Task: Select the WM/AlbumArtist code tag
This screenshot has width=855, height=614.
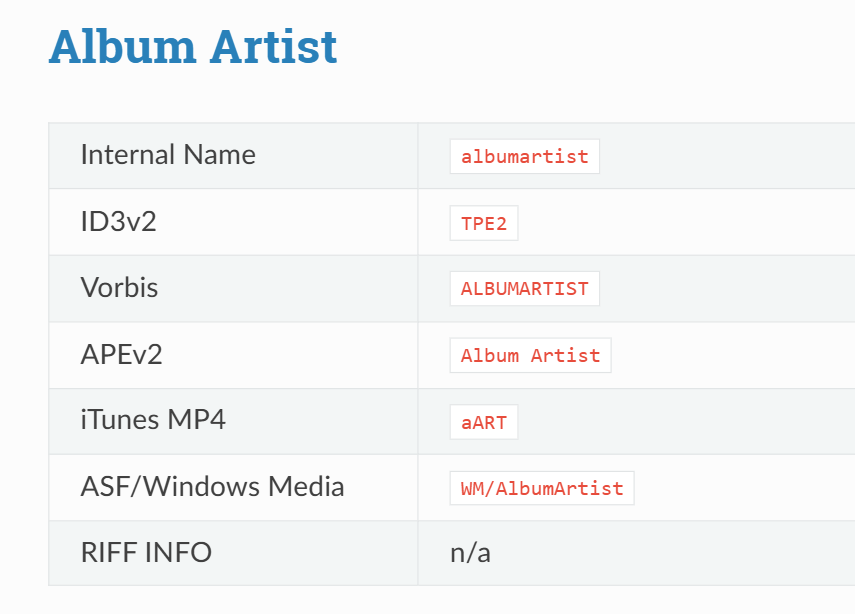Action: pos(541,489)
